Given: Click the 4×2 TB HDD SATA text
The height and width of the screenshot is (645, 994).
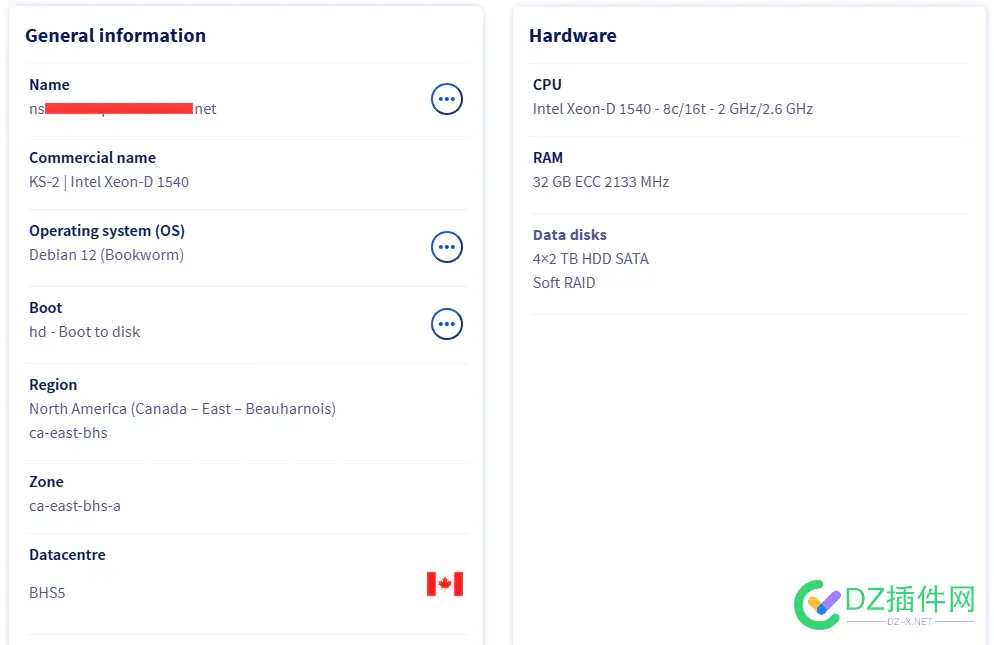Looking at the screenshot, I should [x=591, y=259].
